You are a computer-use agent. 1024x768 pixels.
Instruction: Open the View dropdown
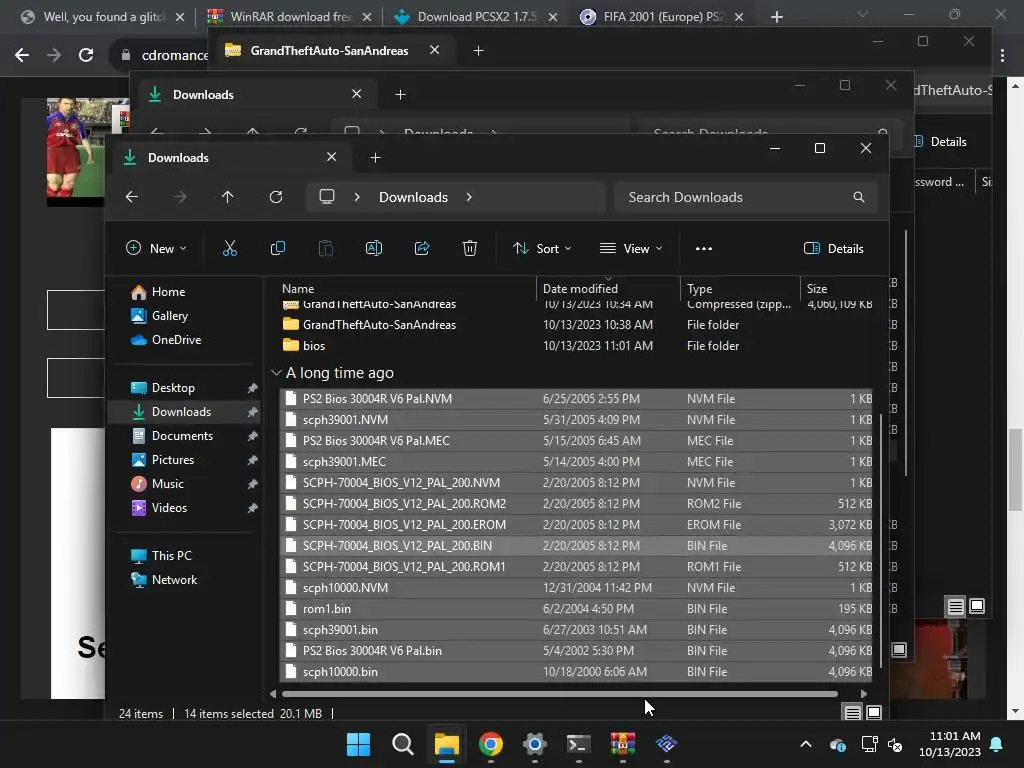click(631, 248)
